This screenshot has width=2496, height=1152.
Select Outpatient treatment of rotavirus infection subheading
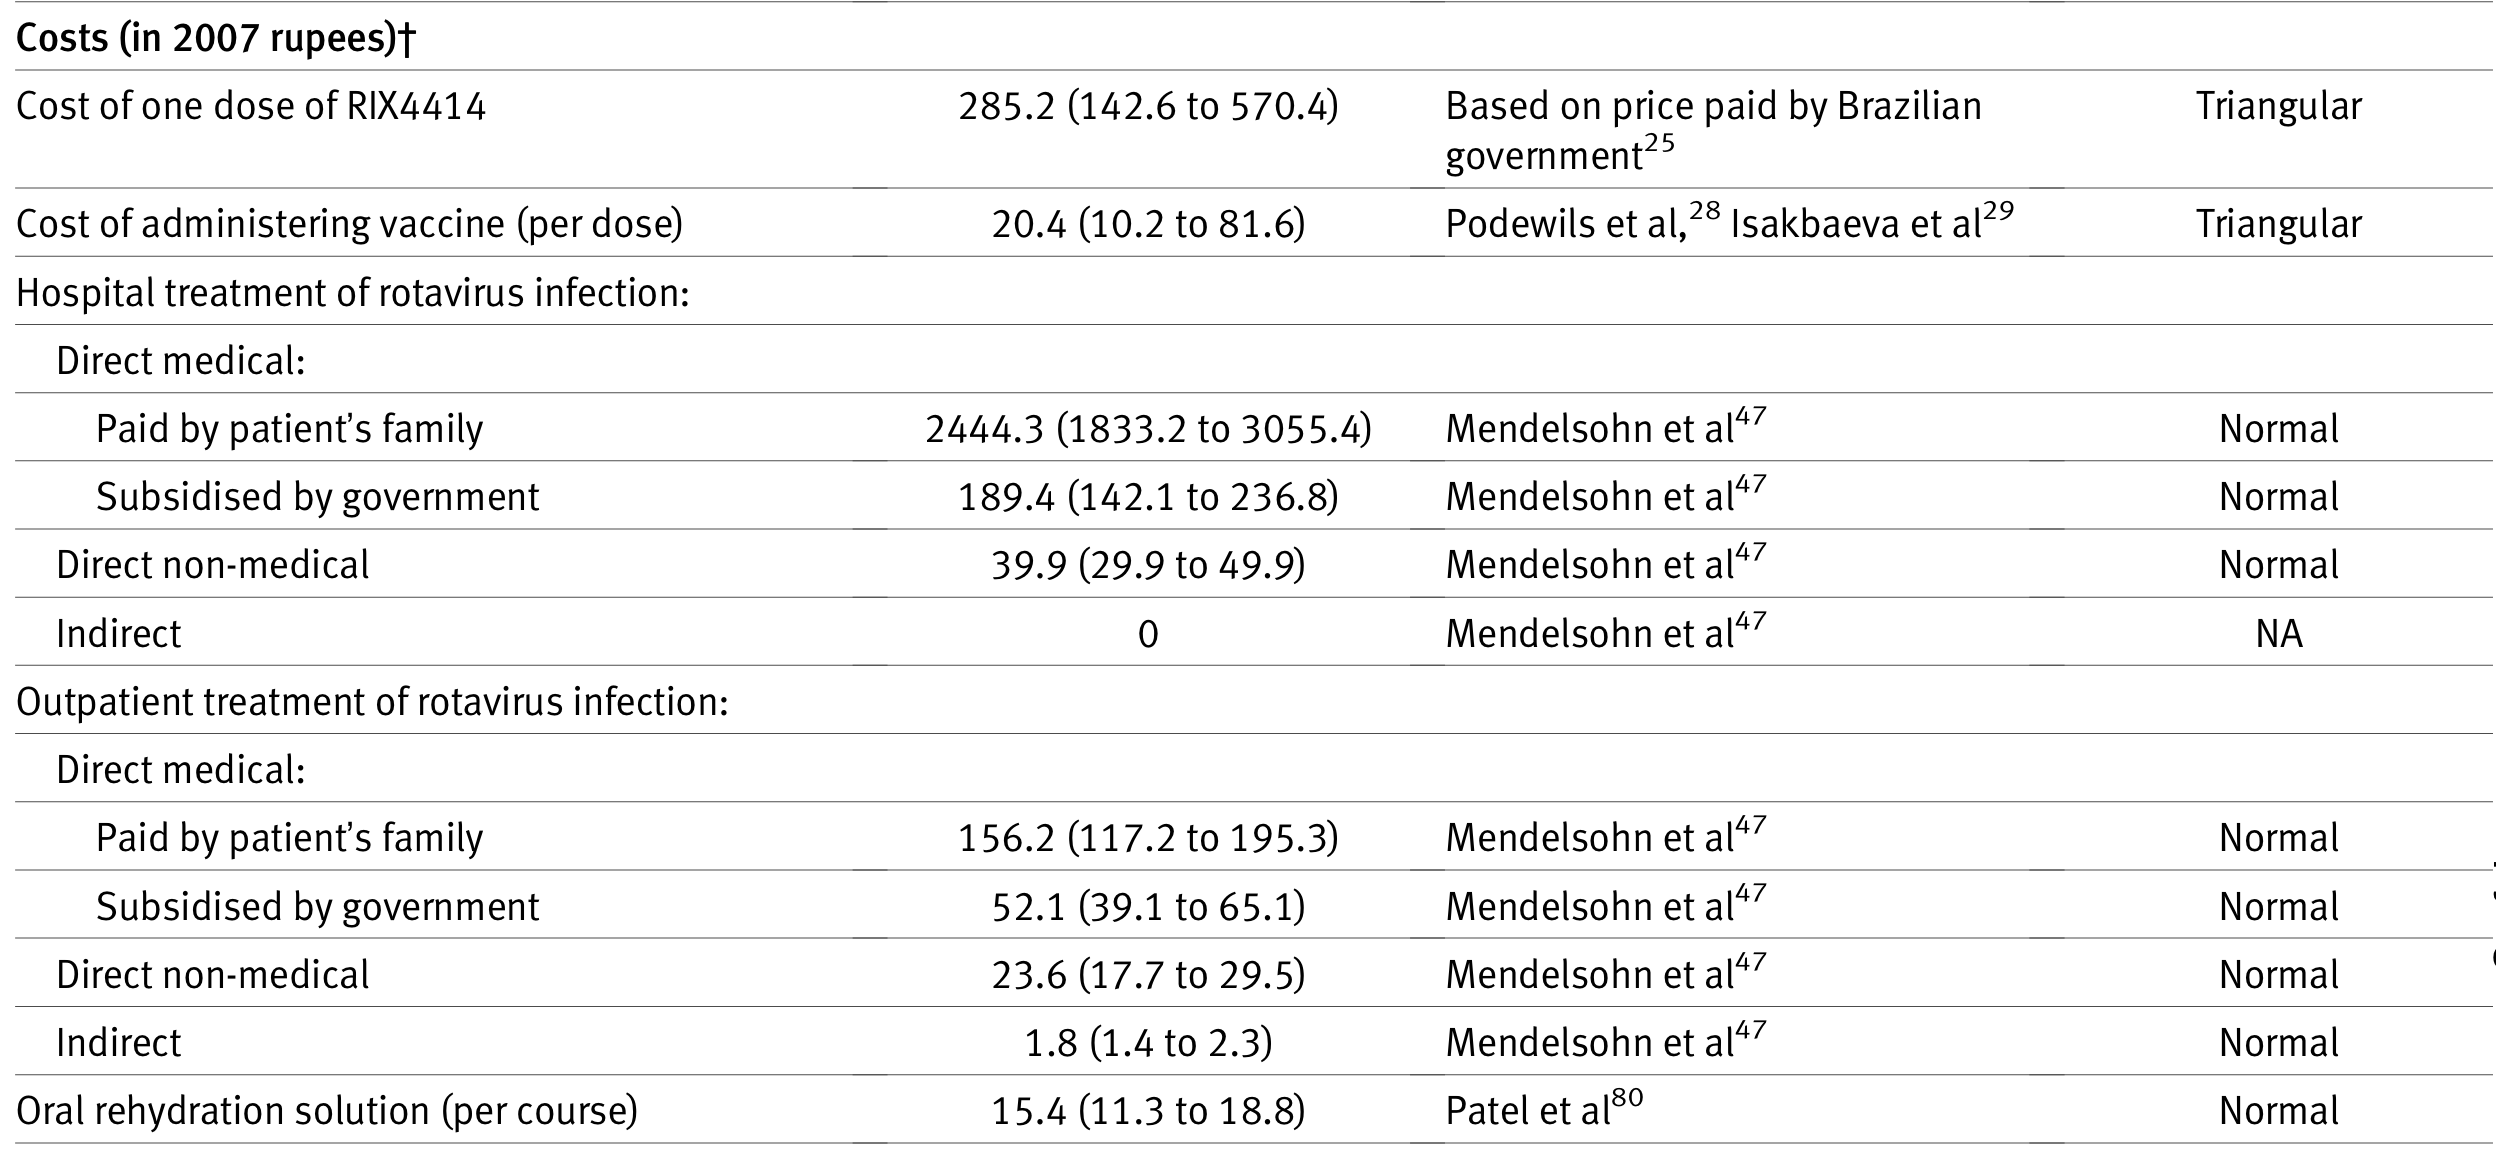coord(372,702)
